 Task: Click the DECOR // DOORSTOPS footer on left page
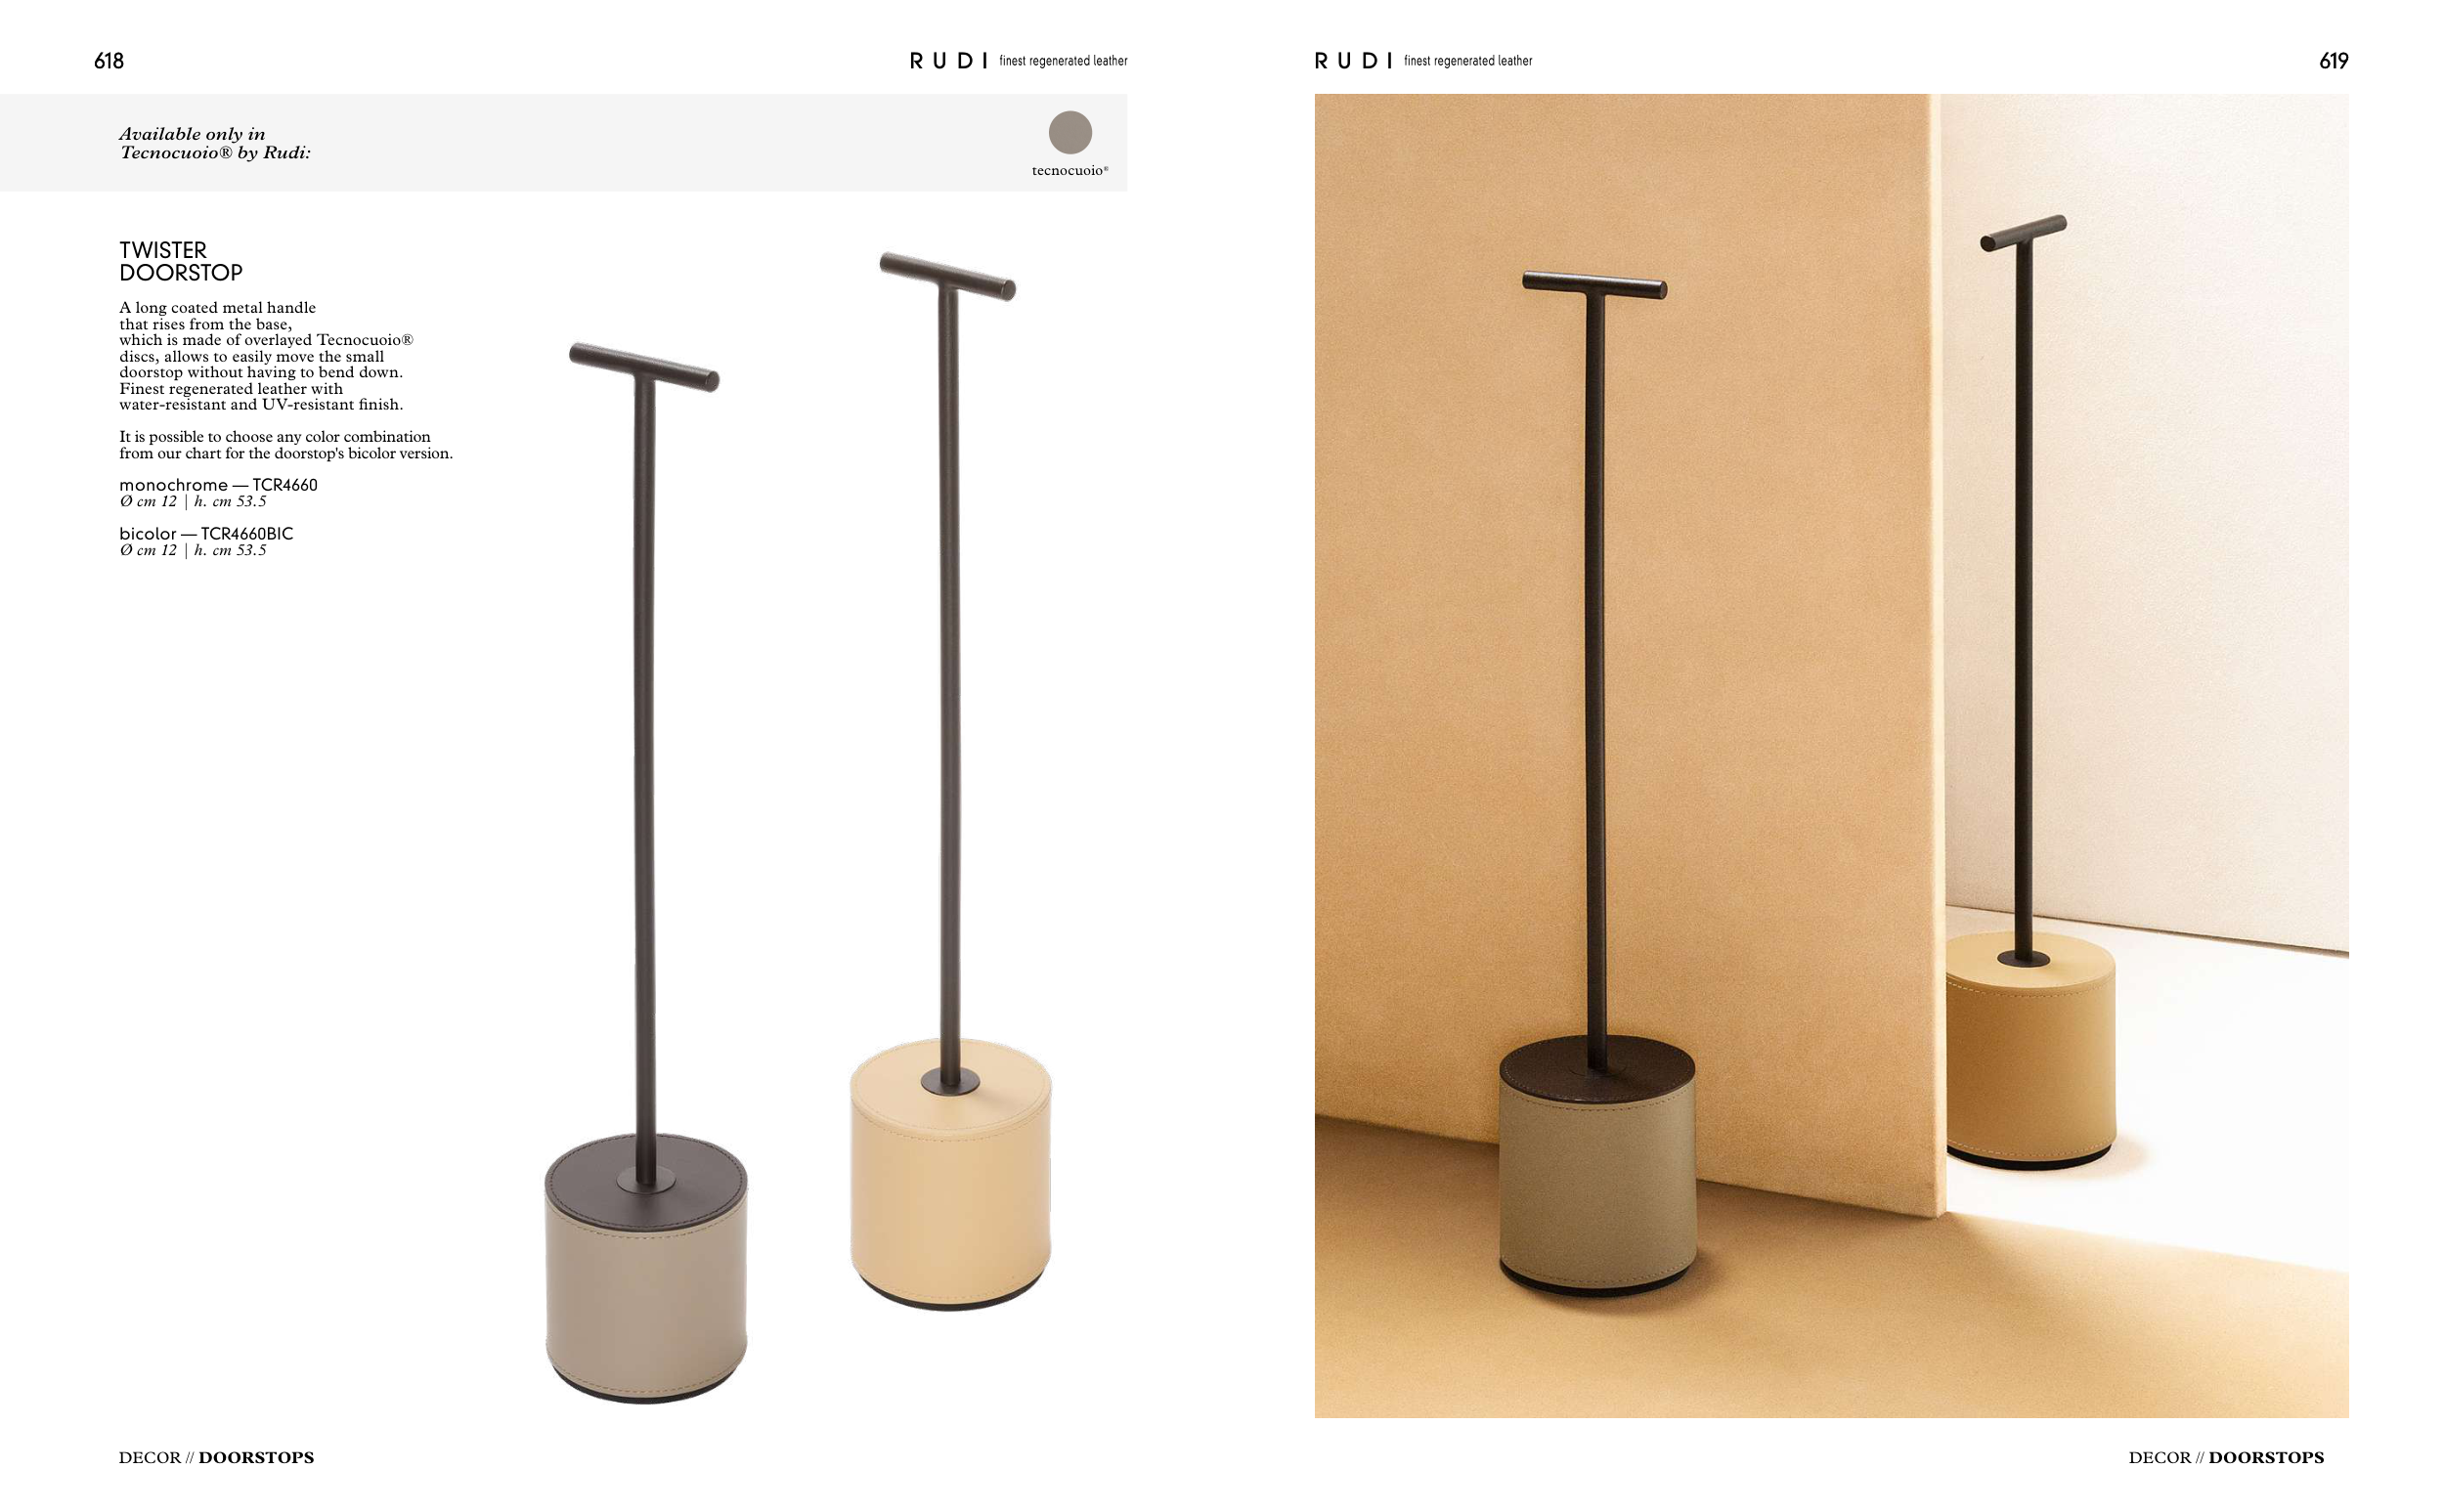coord(216,1457)
